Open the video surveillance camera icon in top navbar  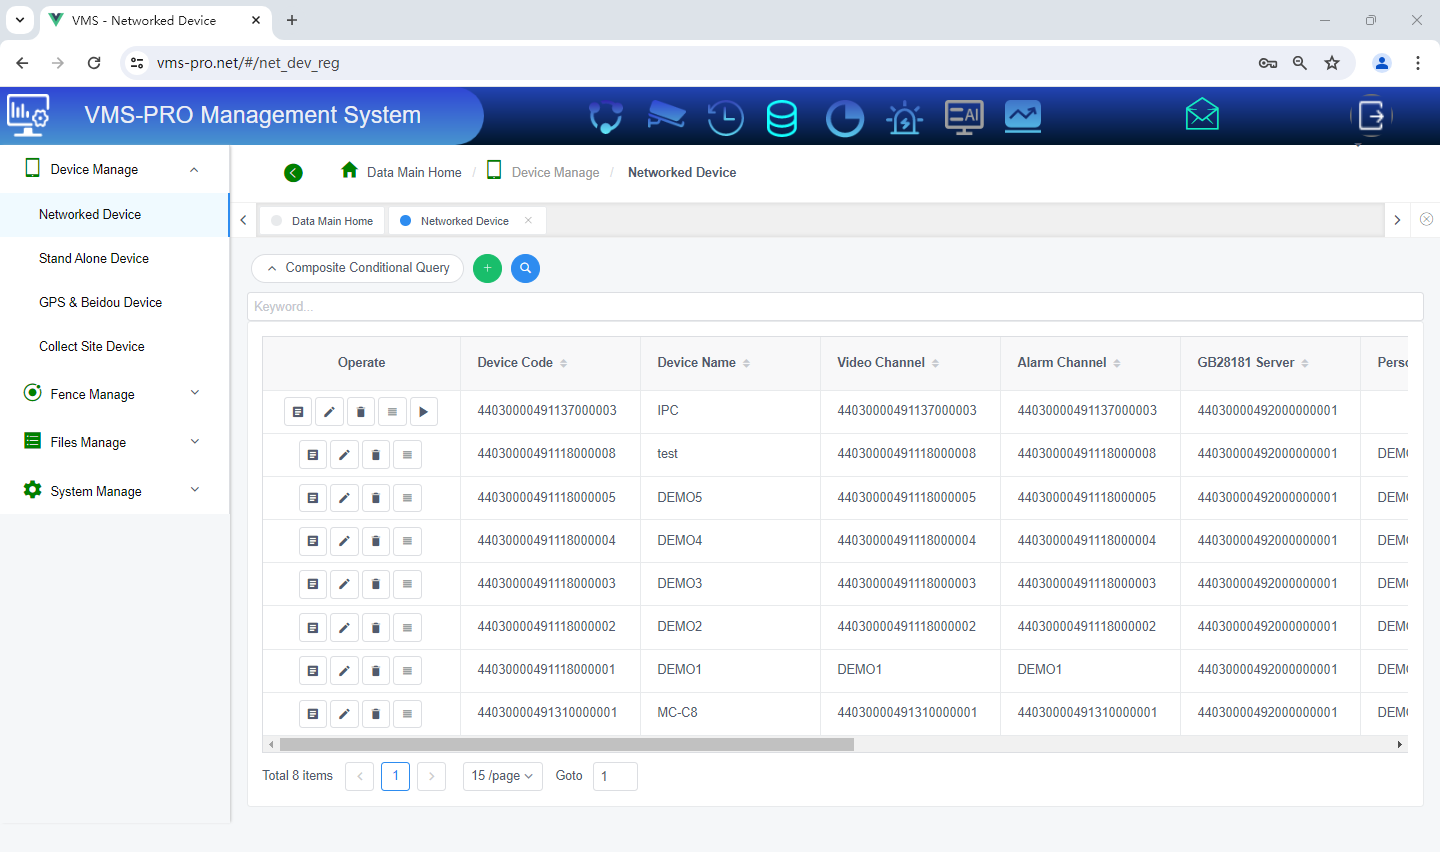click(x=666, y=116)
